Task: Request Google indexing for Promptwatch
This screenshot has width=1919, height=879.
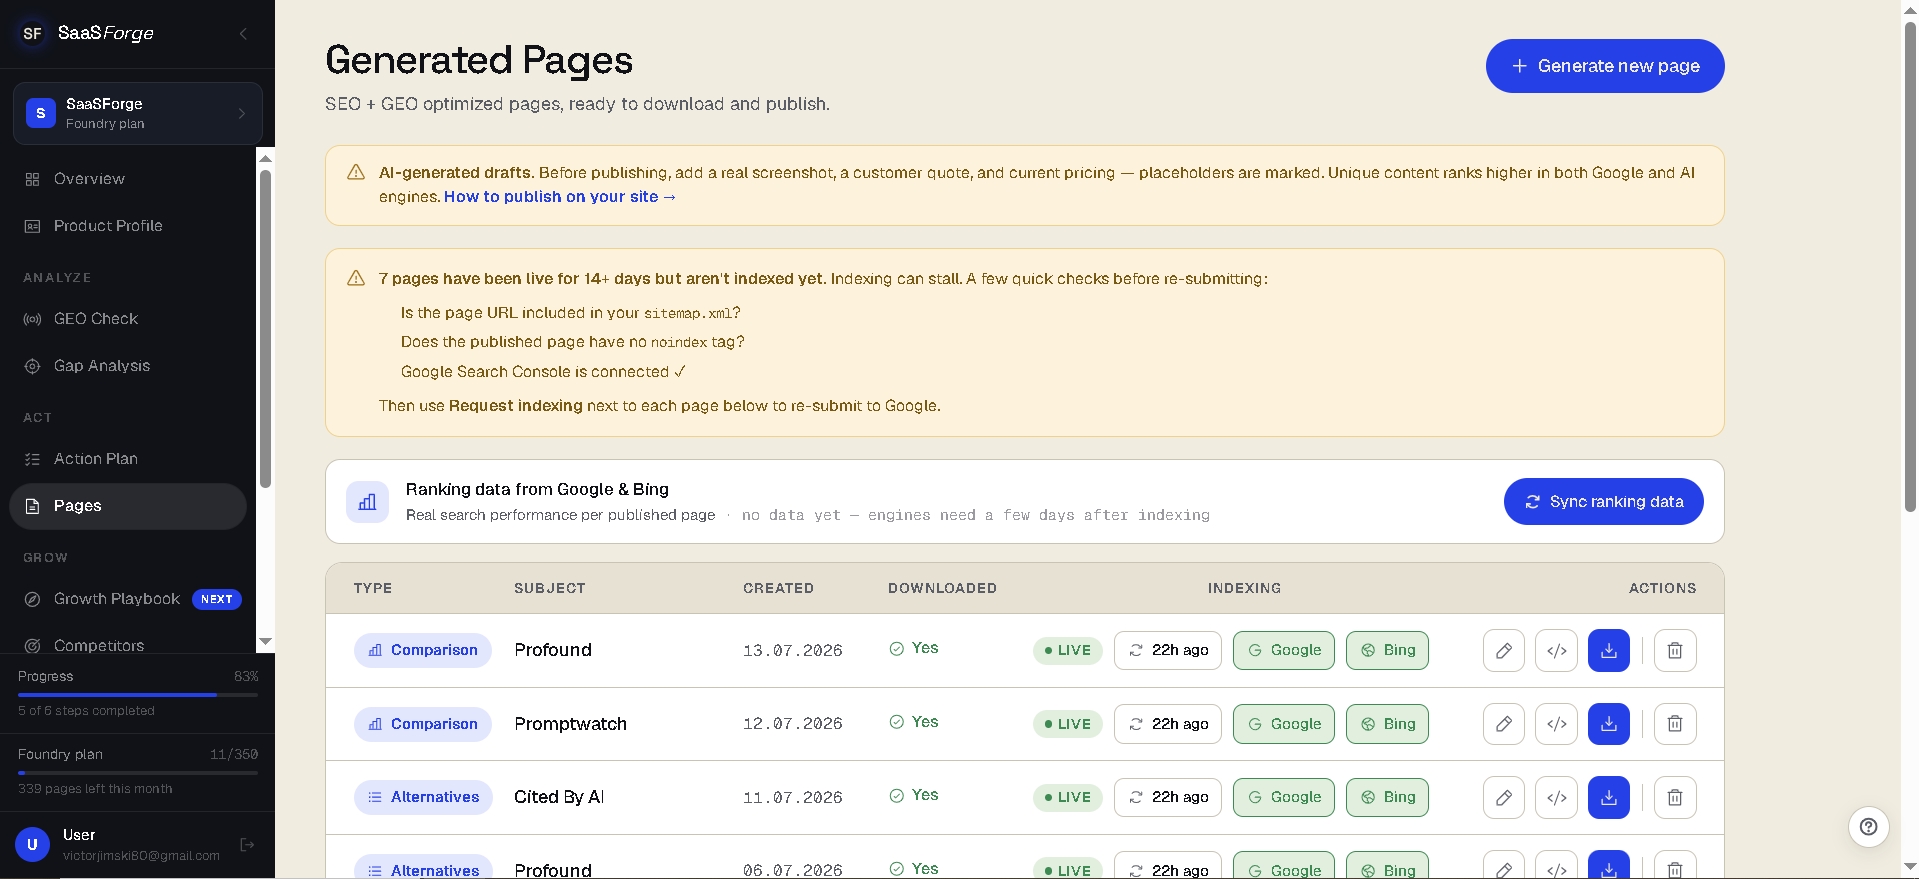Action: [1284, 724]
